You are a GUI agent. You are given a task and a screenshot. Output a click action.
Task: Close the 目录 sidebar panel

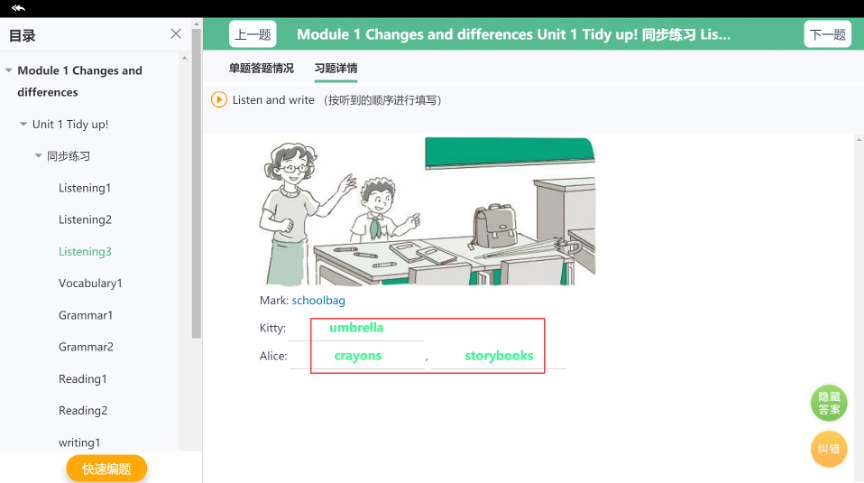176,34
